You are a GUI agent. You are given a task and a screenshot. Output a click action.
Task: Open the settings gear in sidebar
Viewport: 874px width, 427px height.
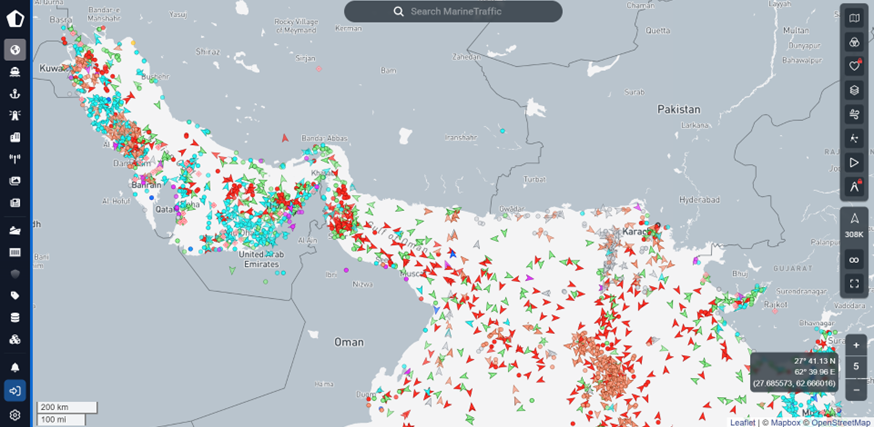(15, 414)
